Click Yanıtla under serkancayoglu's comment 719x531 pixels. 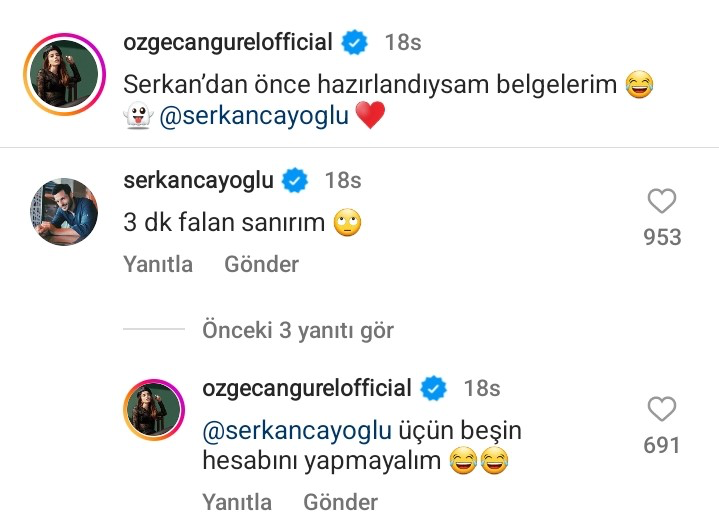[158, 264]
